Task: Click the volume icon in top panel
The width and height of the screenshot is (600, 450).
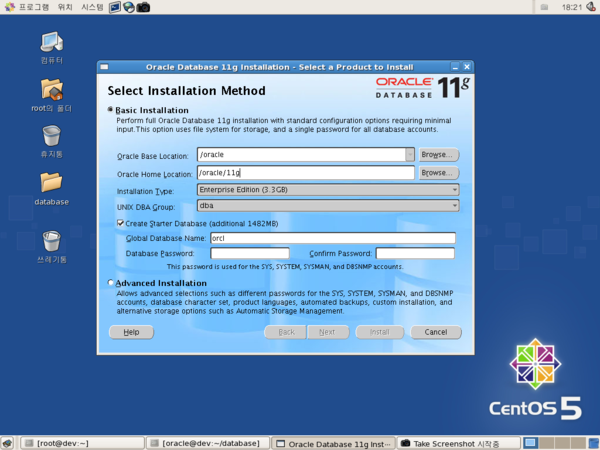Action: coord(591,7)
